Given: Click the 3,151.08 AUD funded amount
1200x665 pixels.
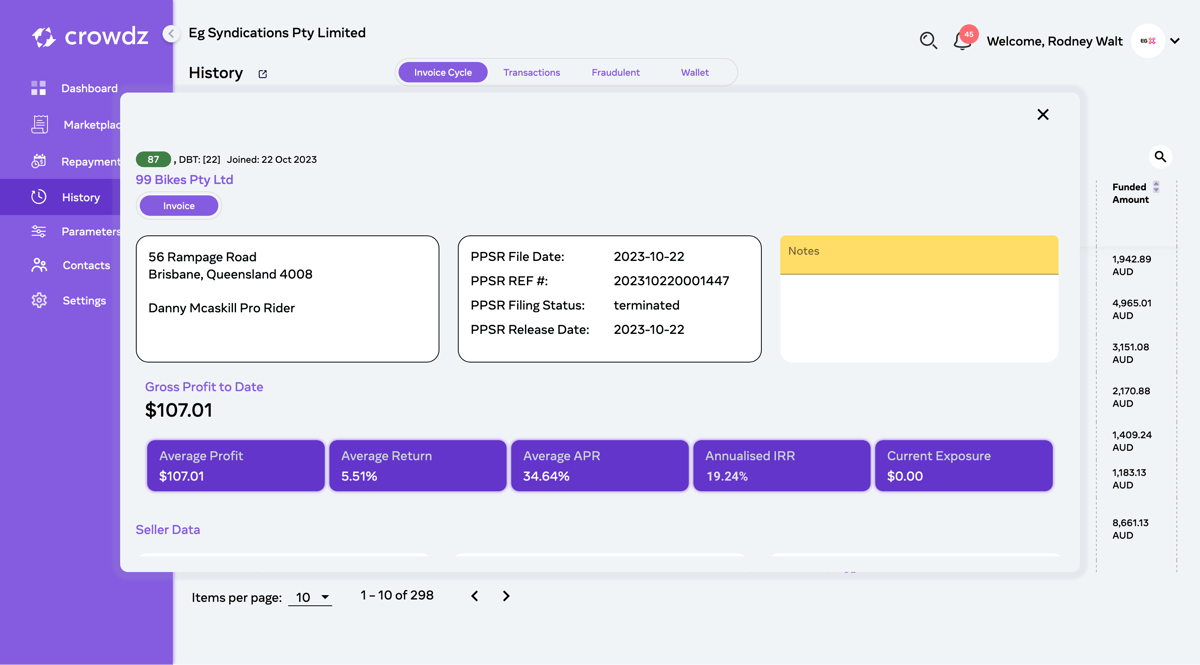Looking at the screenshot, I should (1130, 353).
